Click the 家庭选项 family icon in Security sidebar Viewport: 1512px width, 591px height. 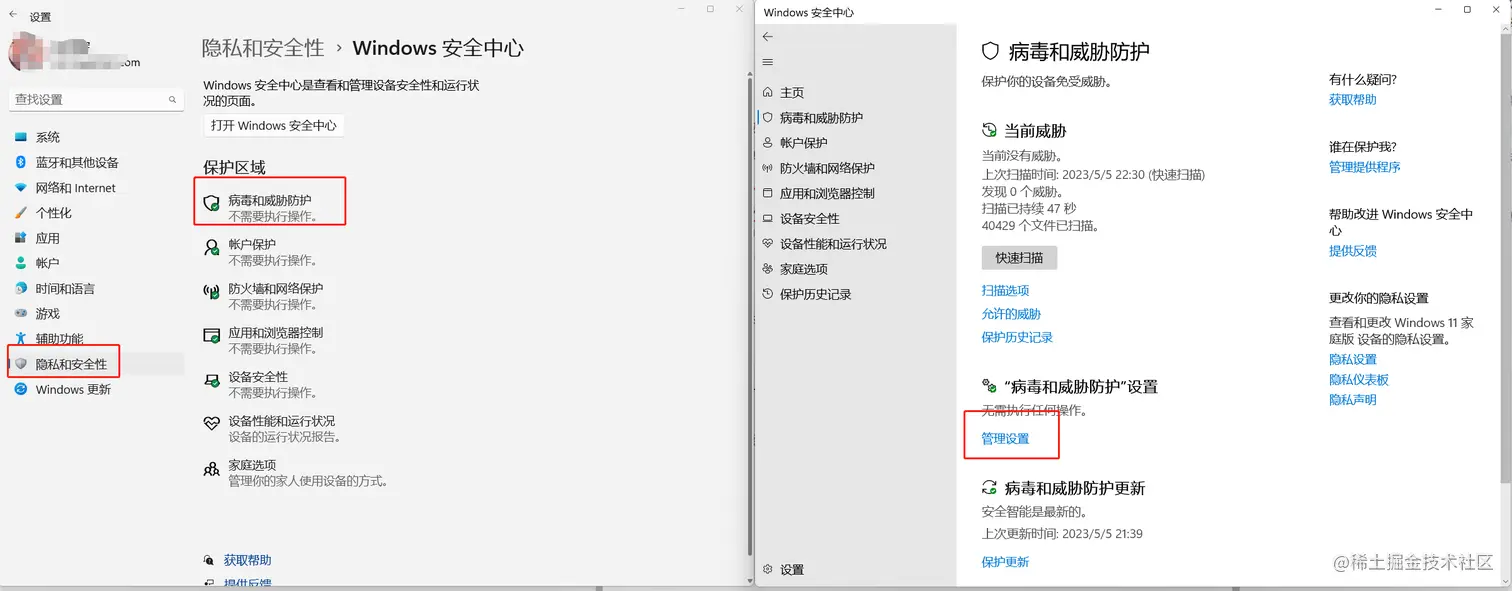[x=768, y=269]
